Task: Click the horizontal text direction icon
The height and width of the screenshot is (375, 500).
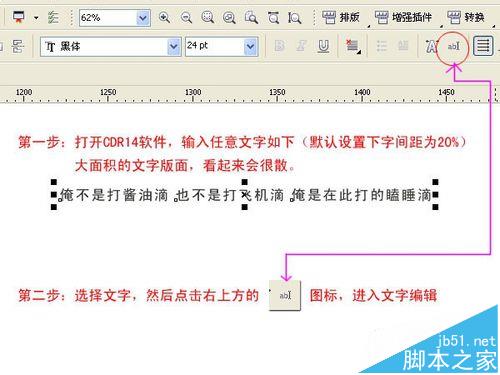Action: click(x=483, y=46)
